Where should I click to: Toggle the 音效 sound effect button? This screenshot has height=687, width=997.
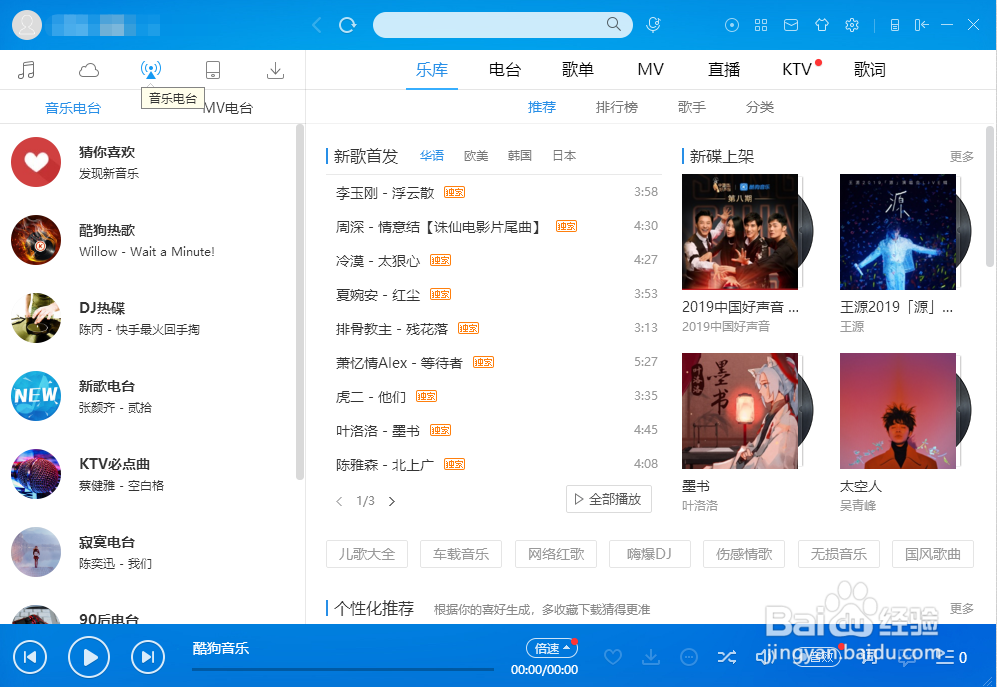[820, 656]
